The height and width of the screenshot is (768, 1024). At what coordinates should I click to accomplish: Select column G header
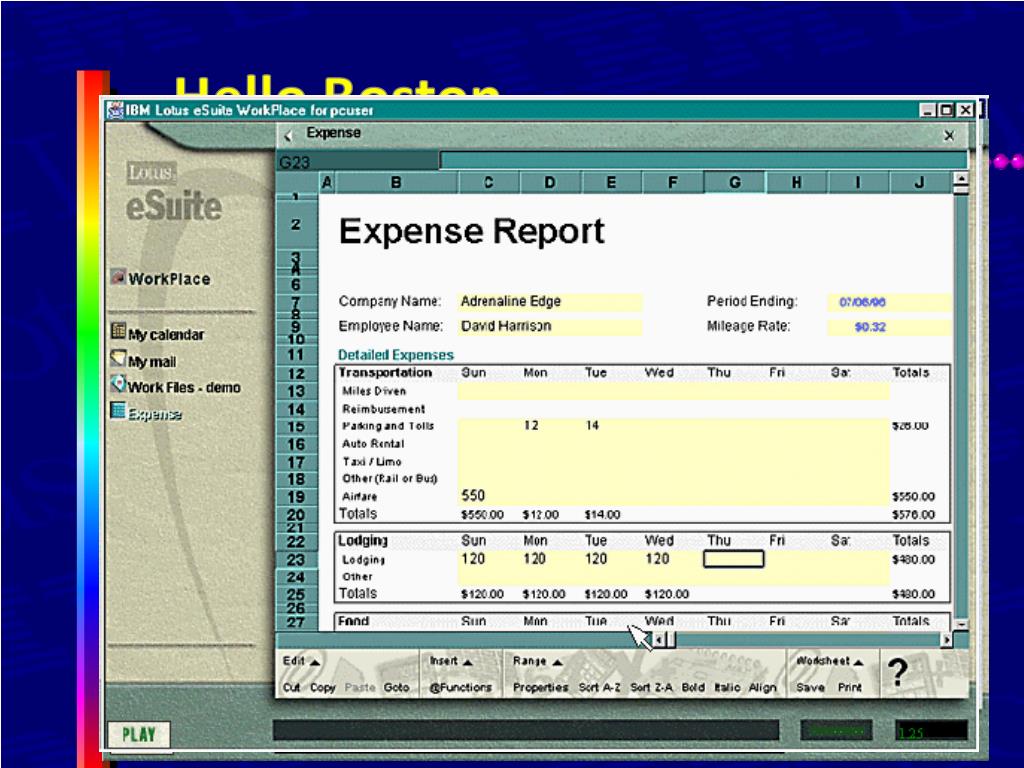point(735,183)
